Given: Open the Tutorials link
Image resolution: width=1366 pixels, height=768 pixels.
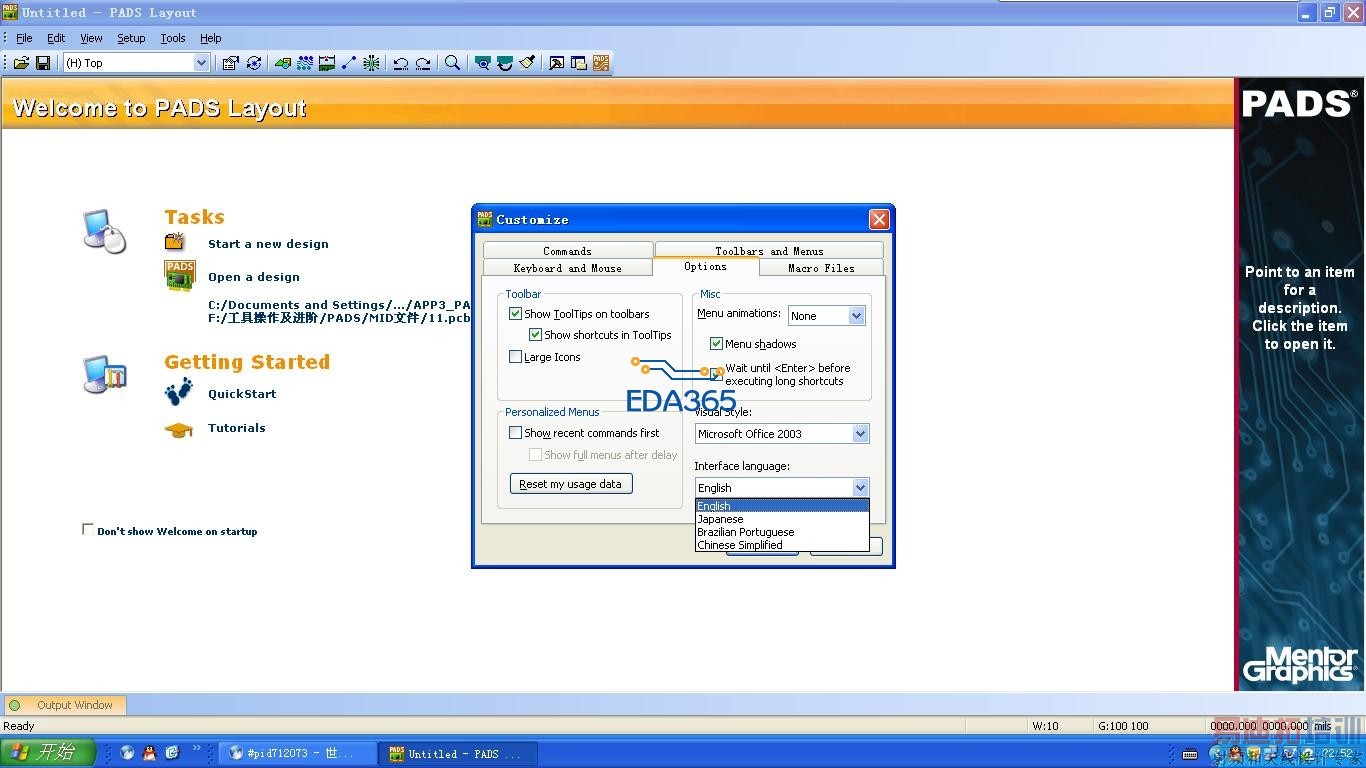Looking at the screenshot, I should 237,428.
